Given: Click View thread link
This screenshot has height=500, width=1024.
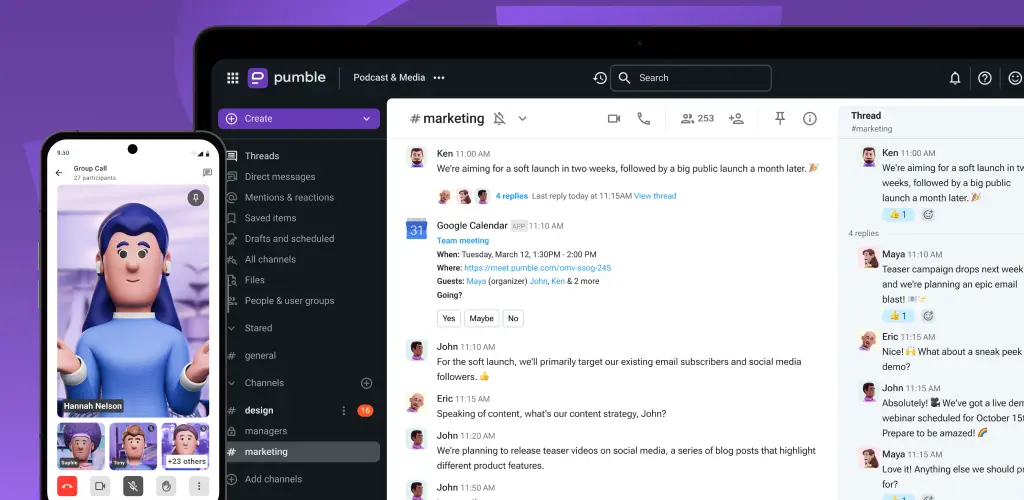Looking at the screenshot, I should click(x=655, y=196).
